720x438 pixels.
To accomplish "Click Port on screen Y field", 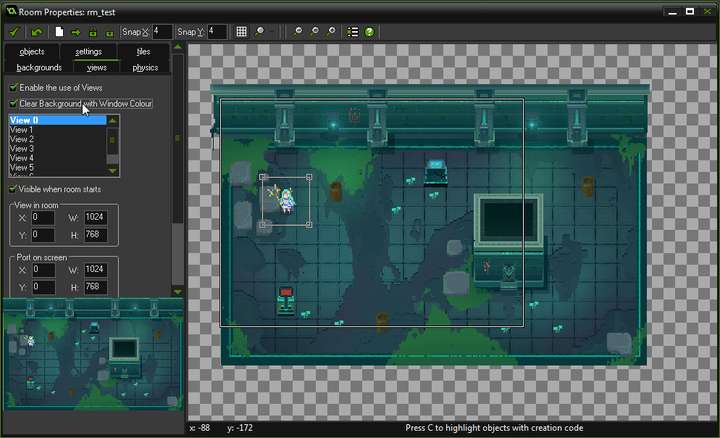I will tap(43, 287).
